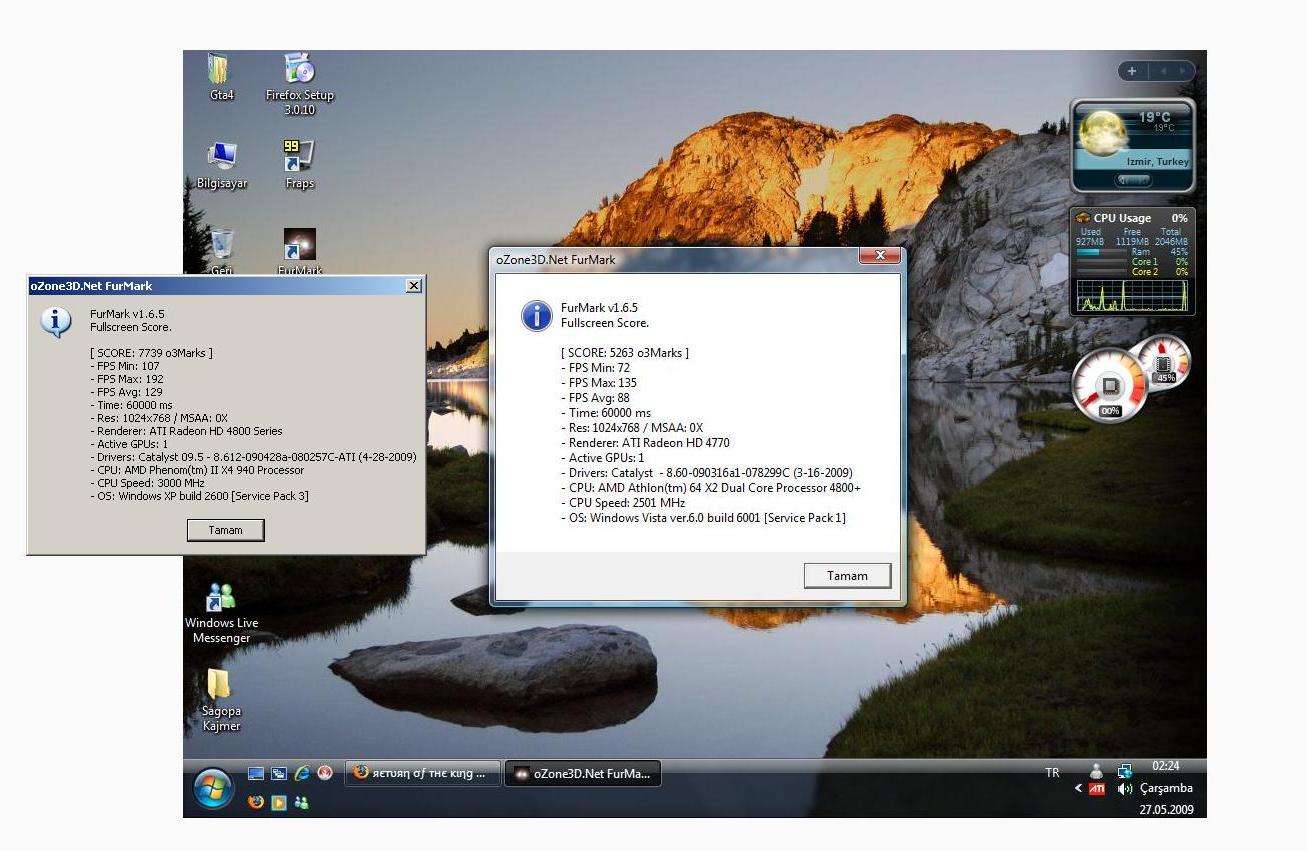1307x851 pixels.
Task: Click the small memory meter dial showing 45%
Action: click(1166, 362)
